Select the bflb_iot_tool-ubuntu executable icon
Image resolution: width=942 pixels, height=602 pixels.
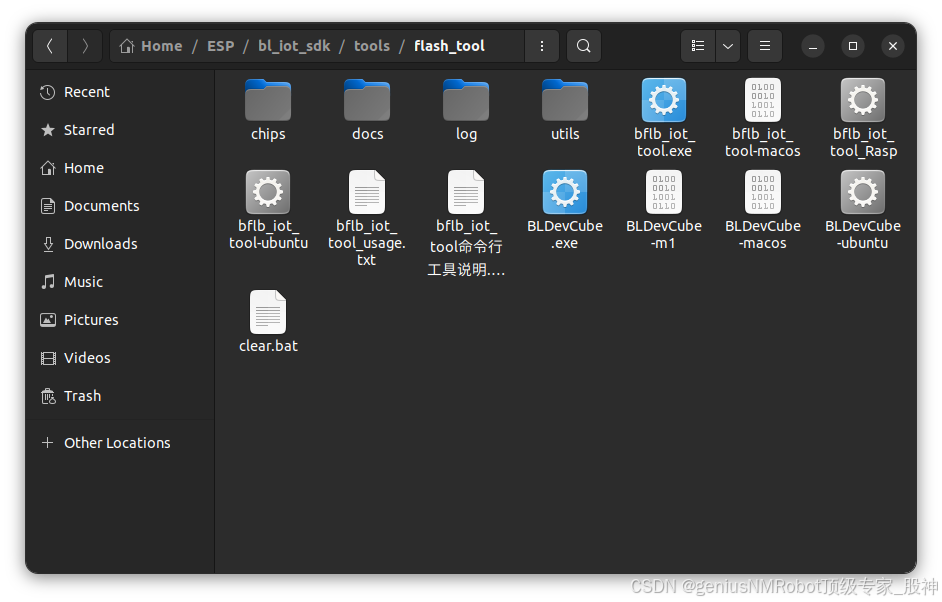pos(268,192)
